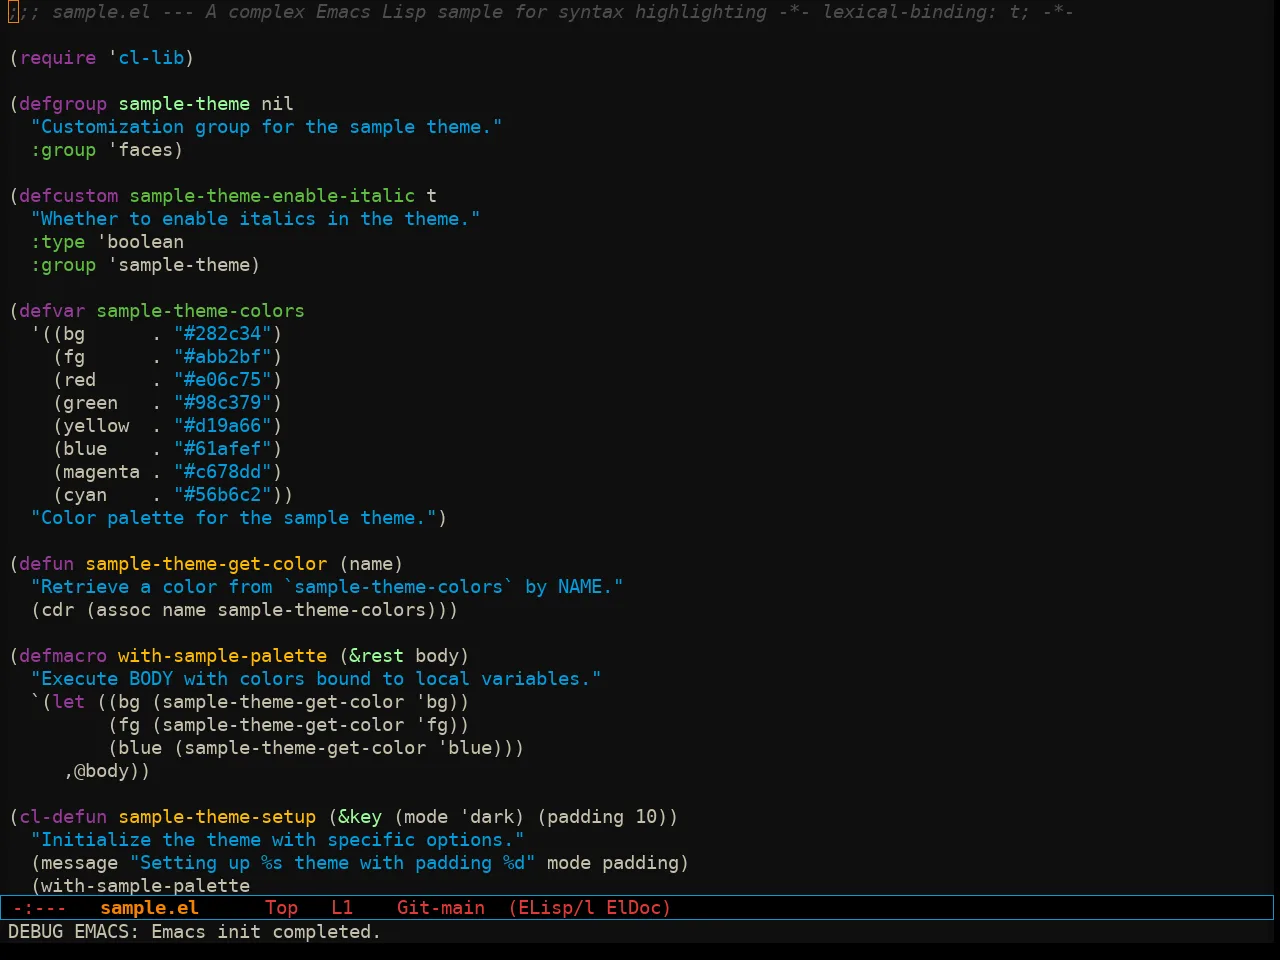Click the 'message' function call
The image size is (1280, 960).
click(80, 863)
